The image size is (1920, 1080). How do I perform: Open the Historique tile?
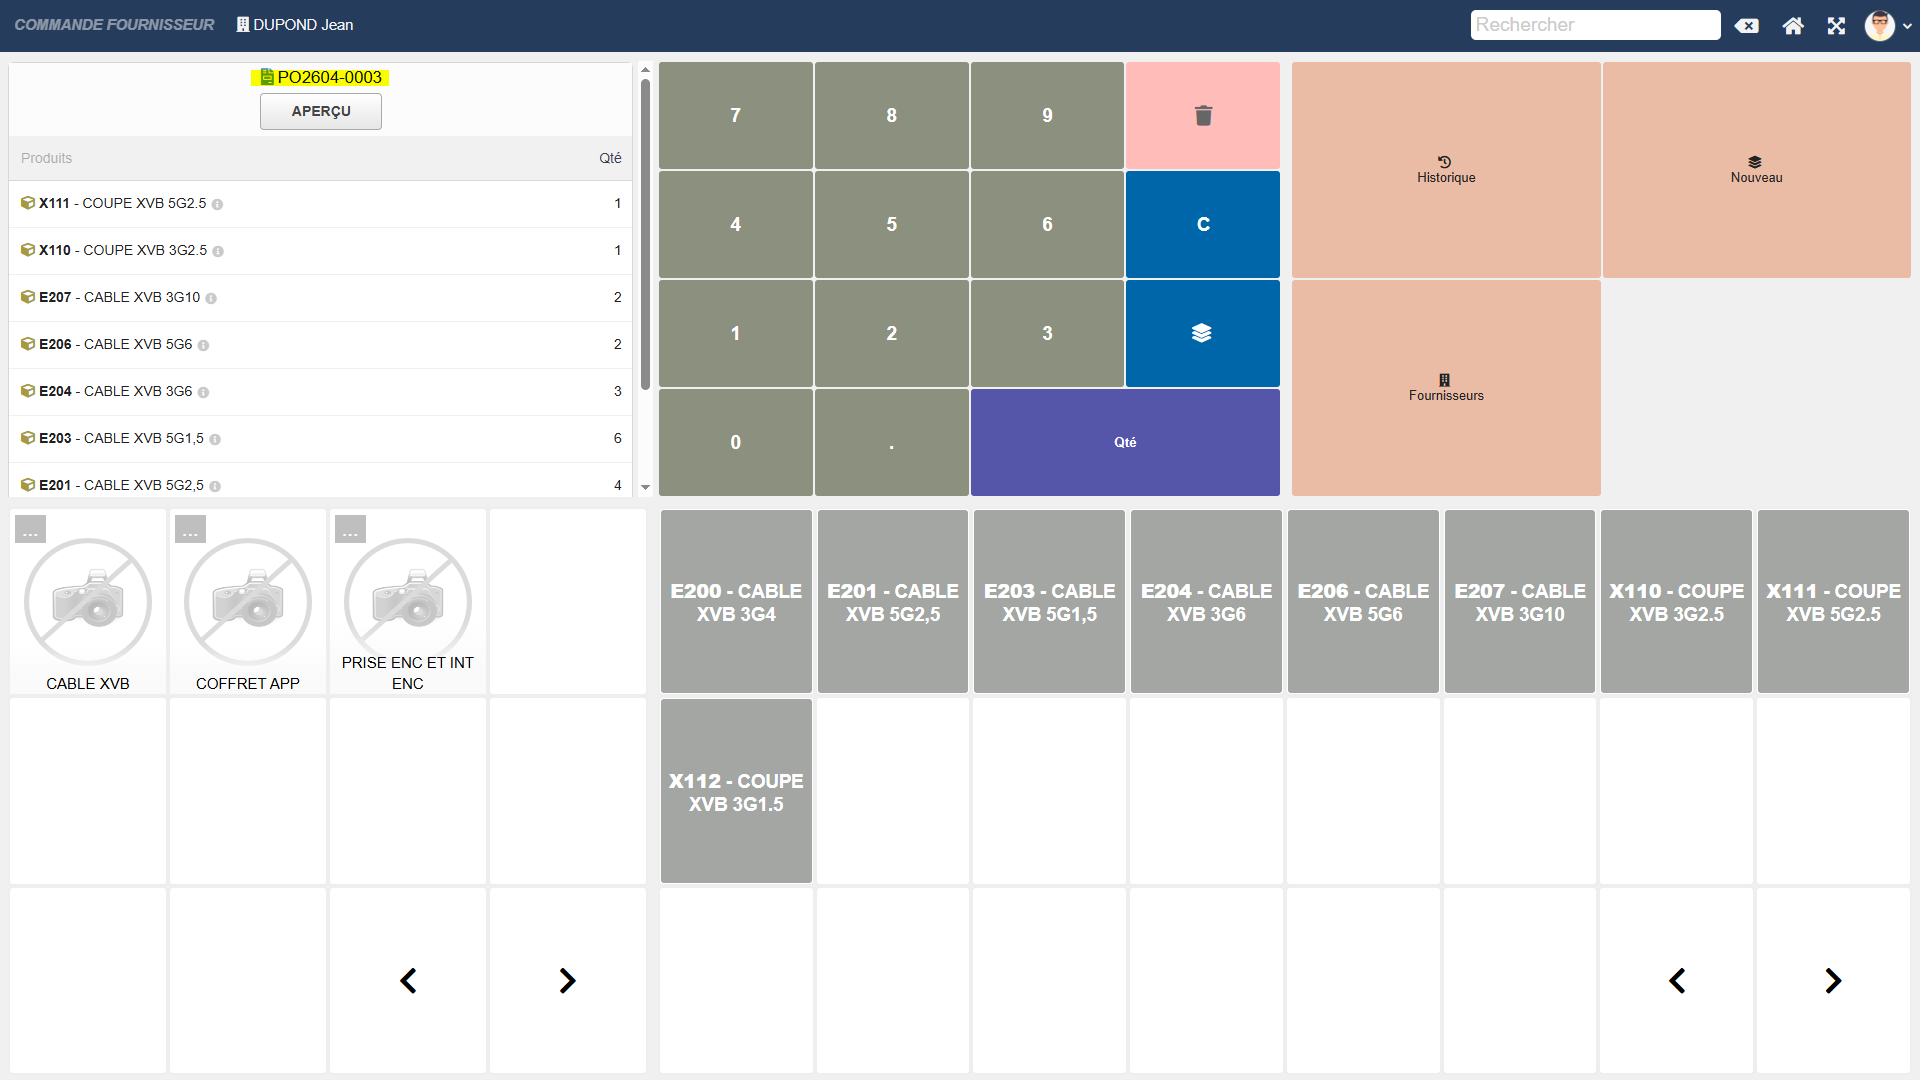[x=1446, y=170]
